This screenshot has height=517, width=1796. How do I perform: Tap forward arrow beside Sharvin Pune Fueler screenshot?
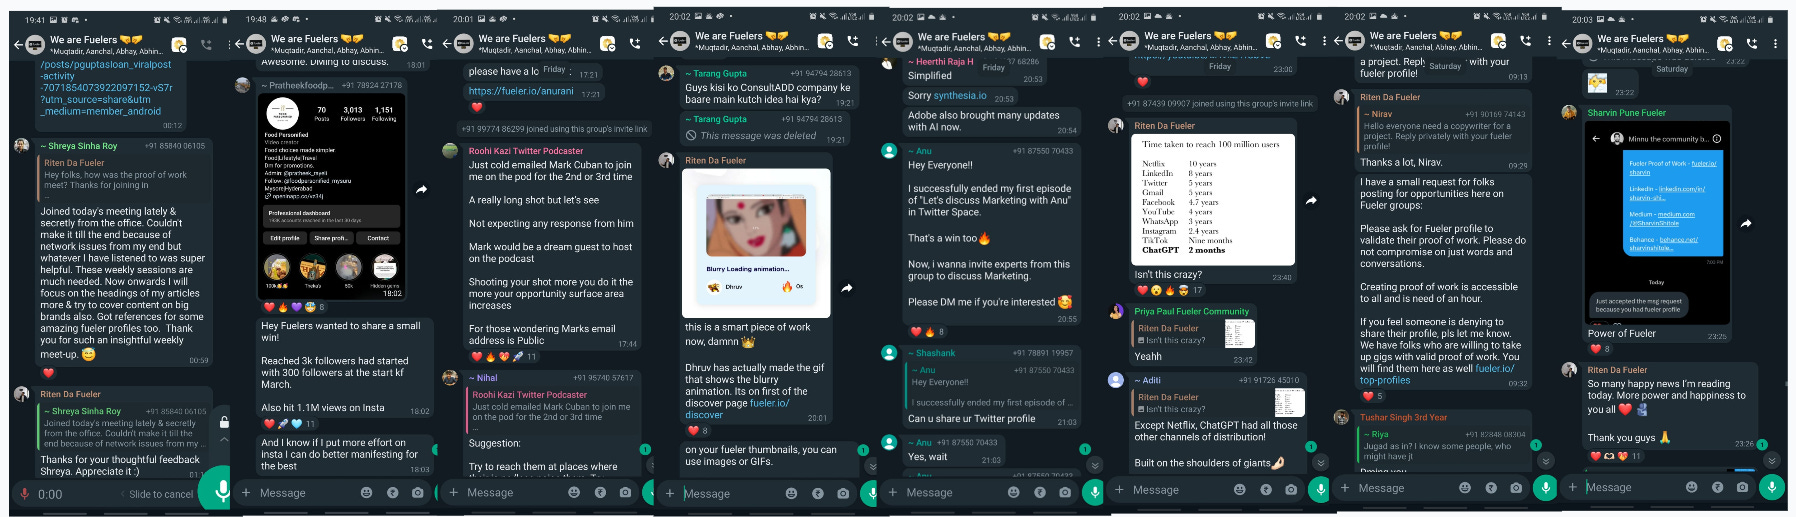[x=1745, y=224]
